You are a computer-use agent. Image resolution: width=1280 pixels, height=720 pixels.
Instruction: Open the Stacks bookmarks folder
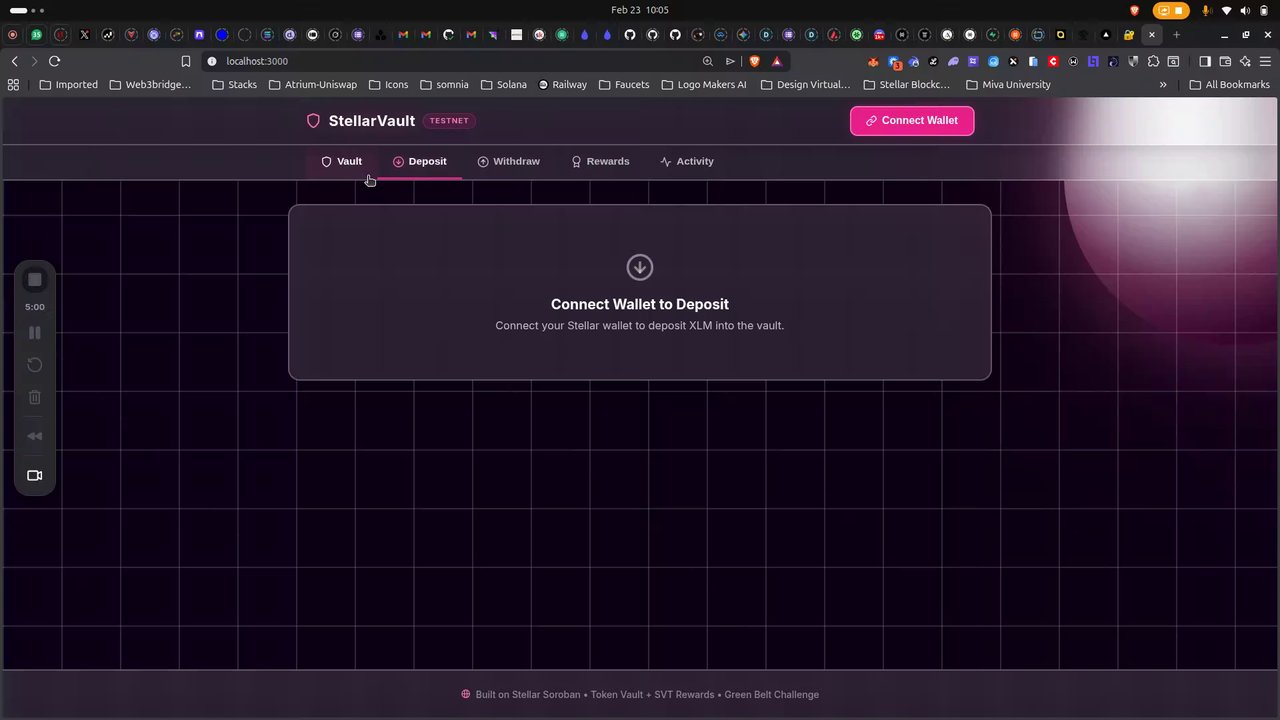tap(234, 85)
